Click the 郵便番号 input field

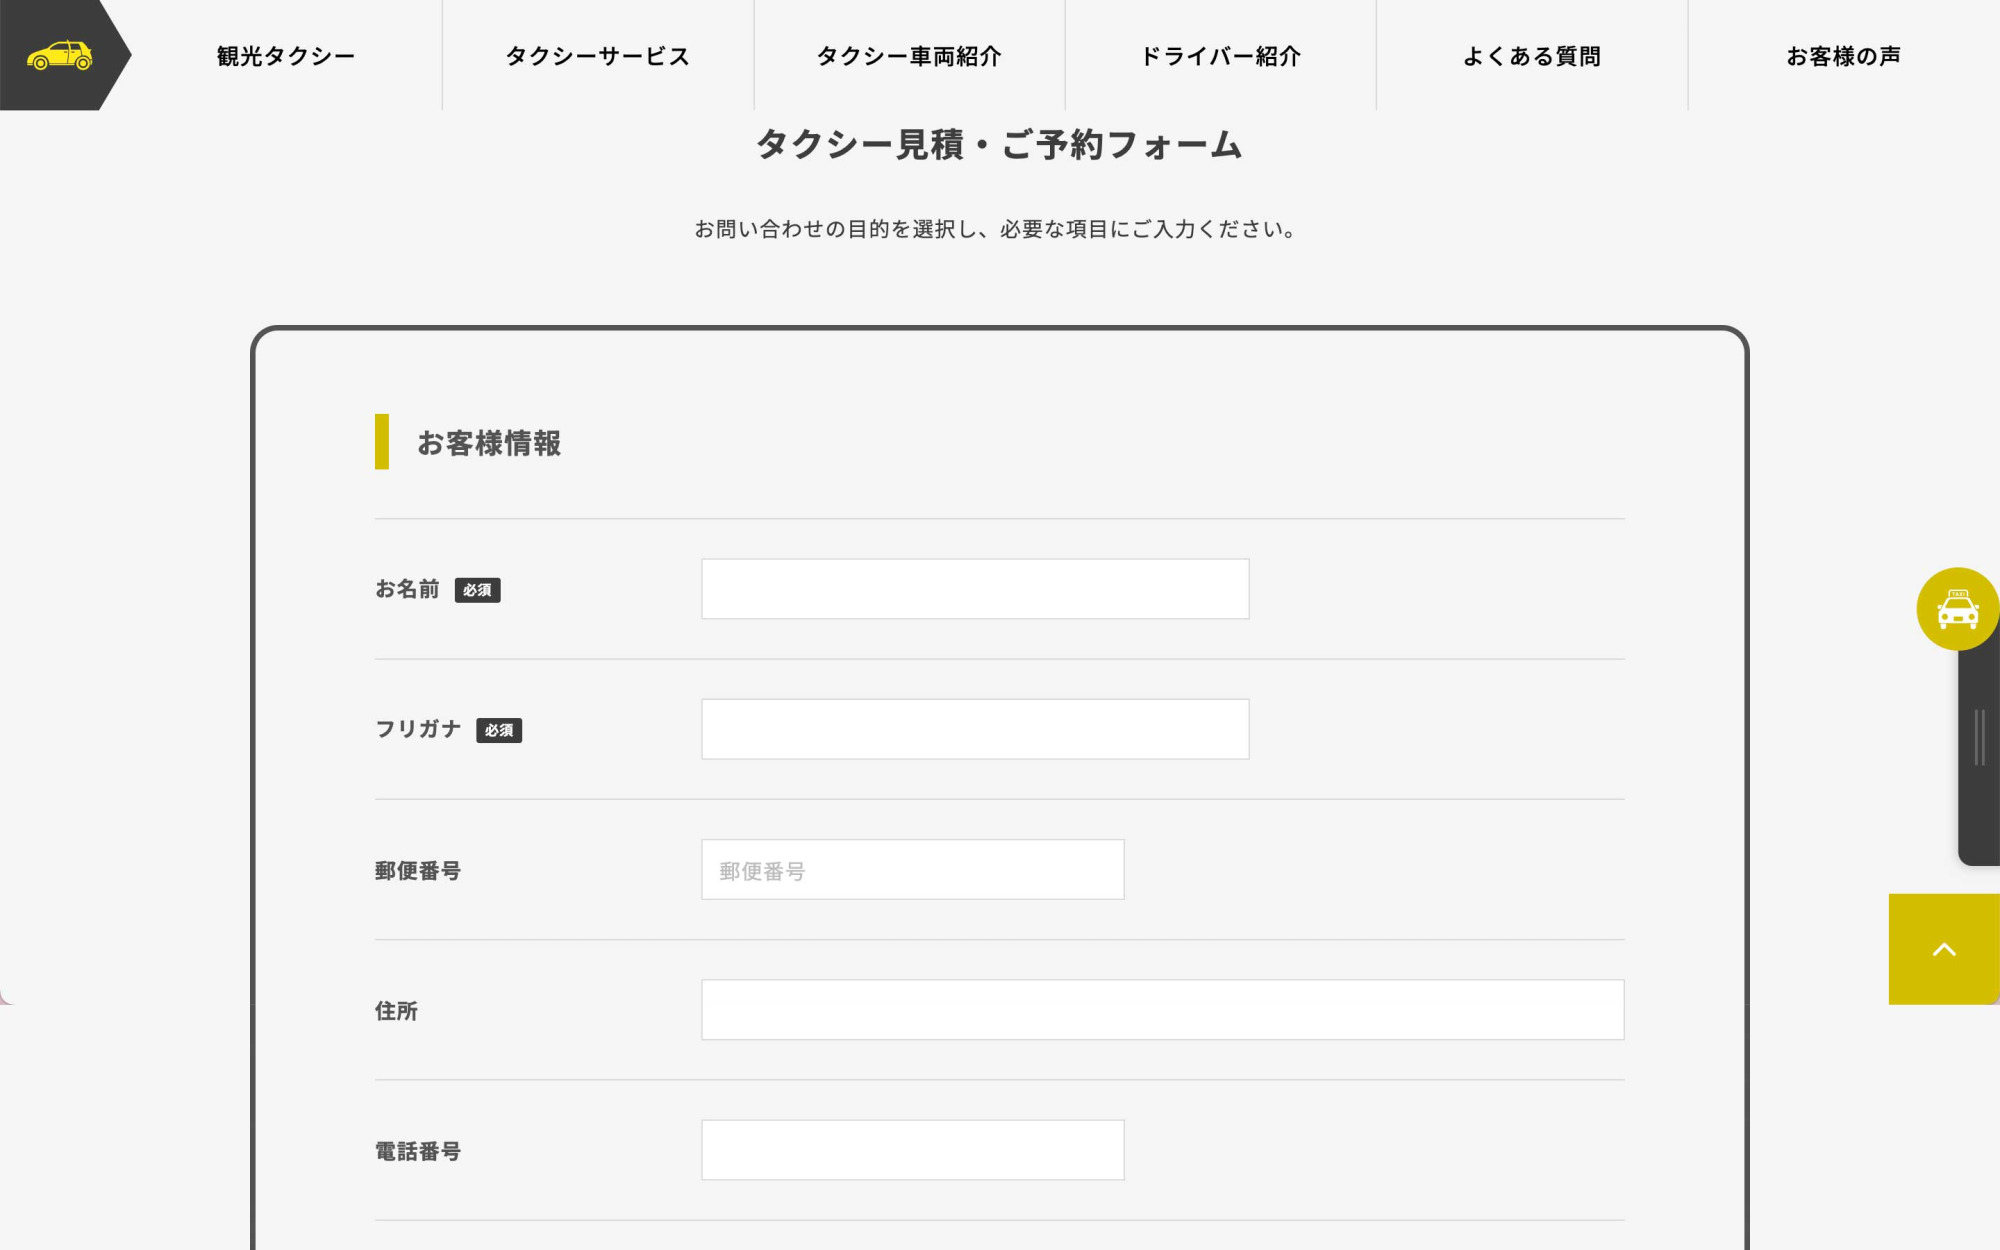pos(911,870)
